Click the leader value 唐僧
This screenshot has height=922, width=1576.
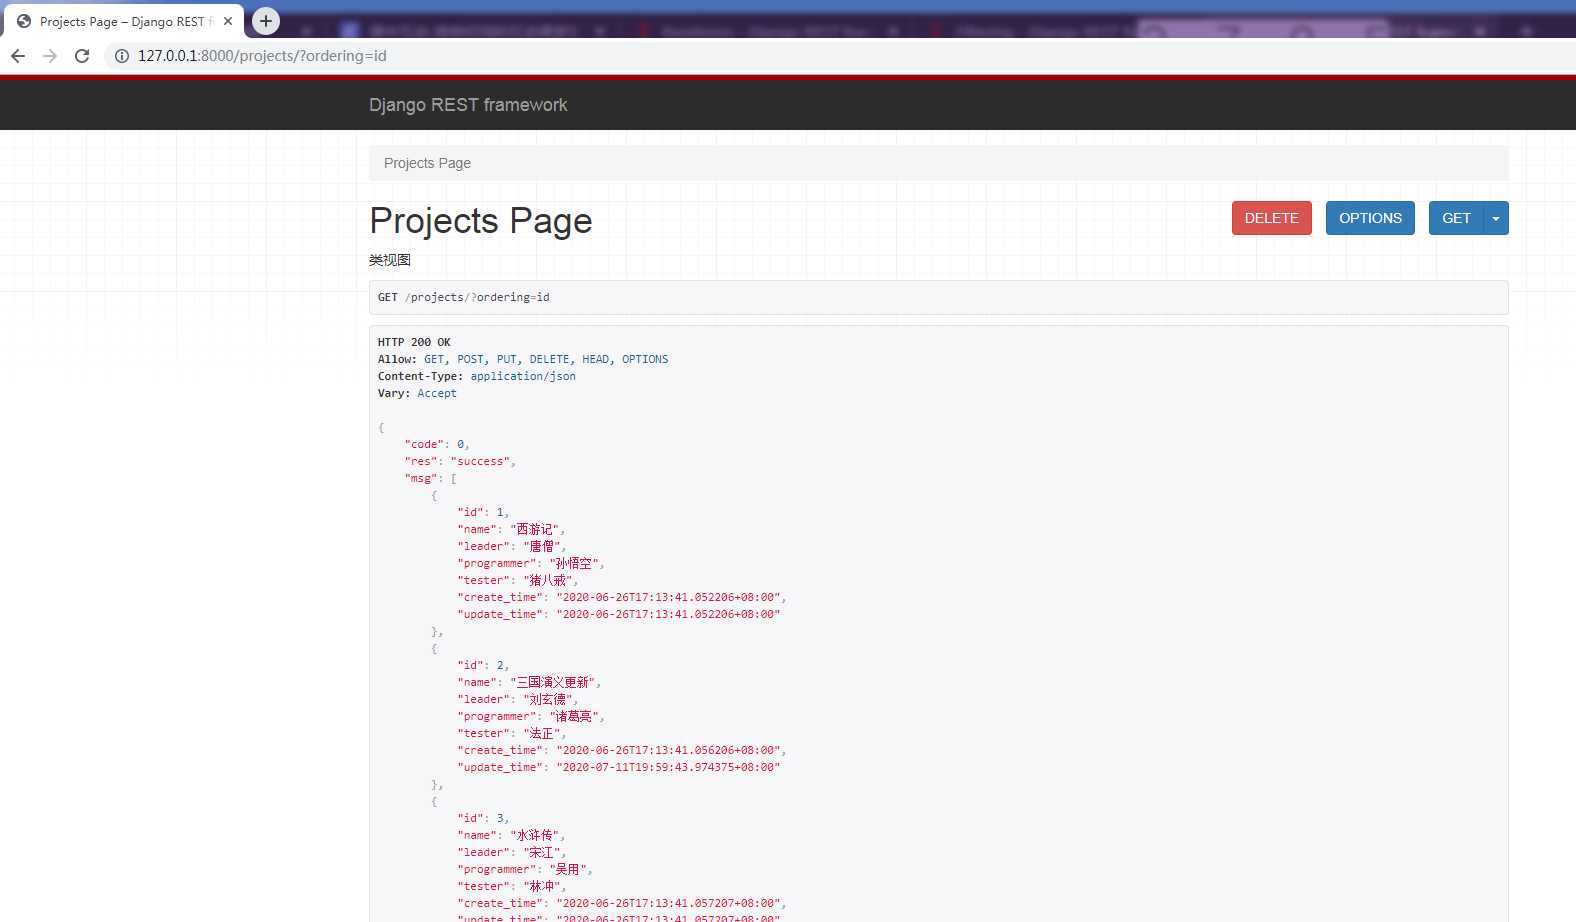coord(544,546)
